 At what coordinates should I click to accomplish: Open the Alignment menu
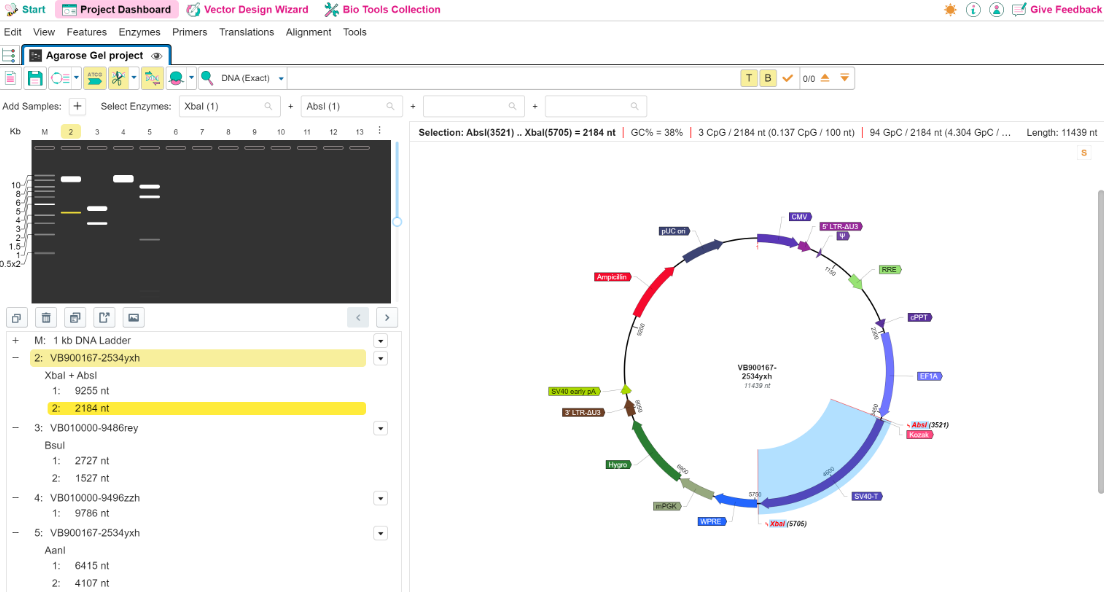308,32
